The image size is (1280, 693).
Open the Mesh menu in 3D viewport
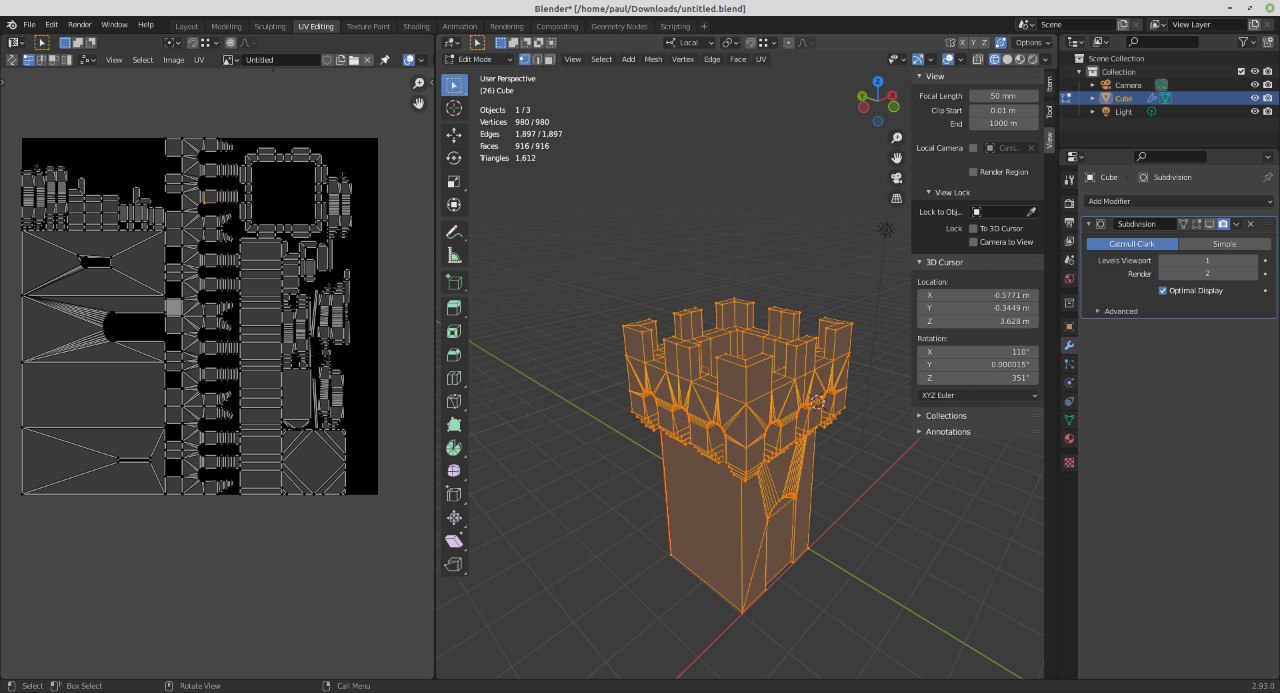[x=653, y=60]
